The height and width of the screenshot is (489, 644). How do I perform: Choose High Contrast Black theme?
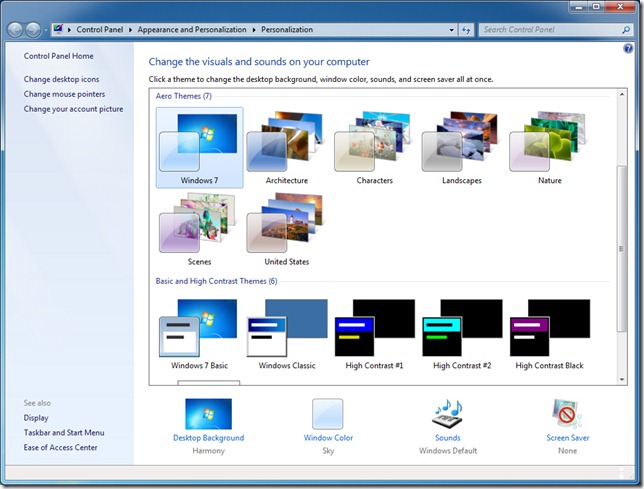[549, 331]
